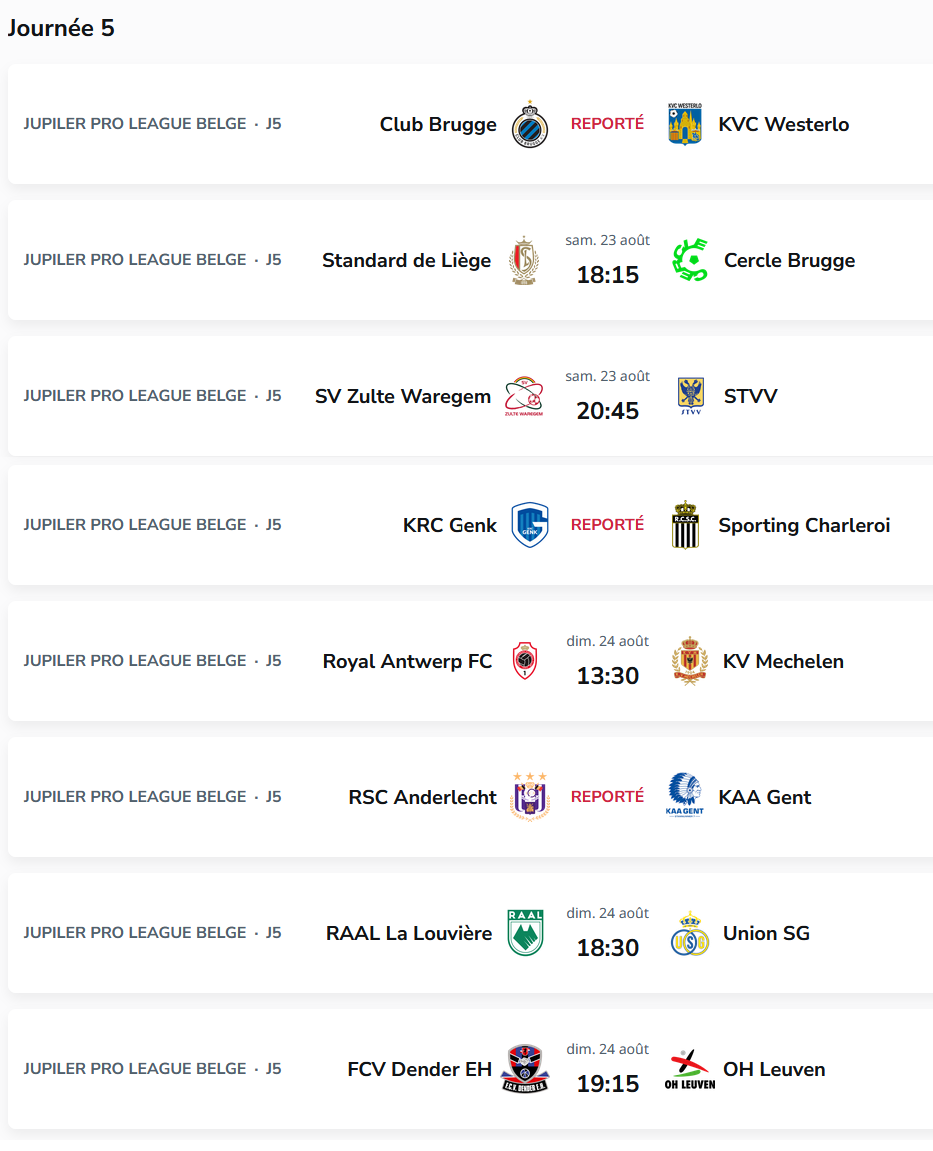
Task: Click the green Cercle Brugge logo
Action: pyautogui.click(x=690, y=260)
